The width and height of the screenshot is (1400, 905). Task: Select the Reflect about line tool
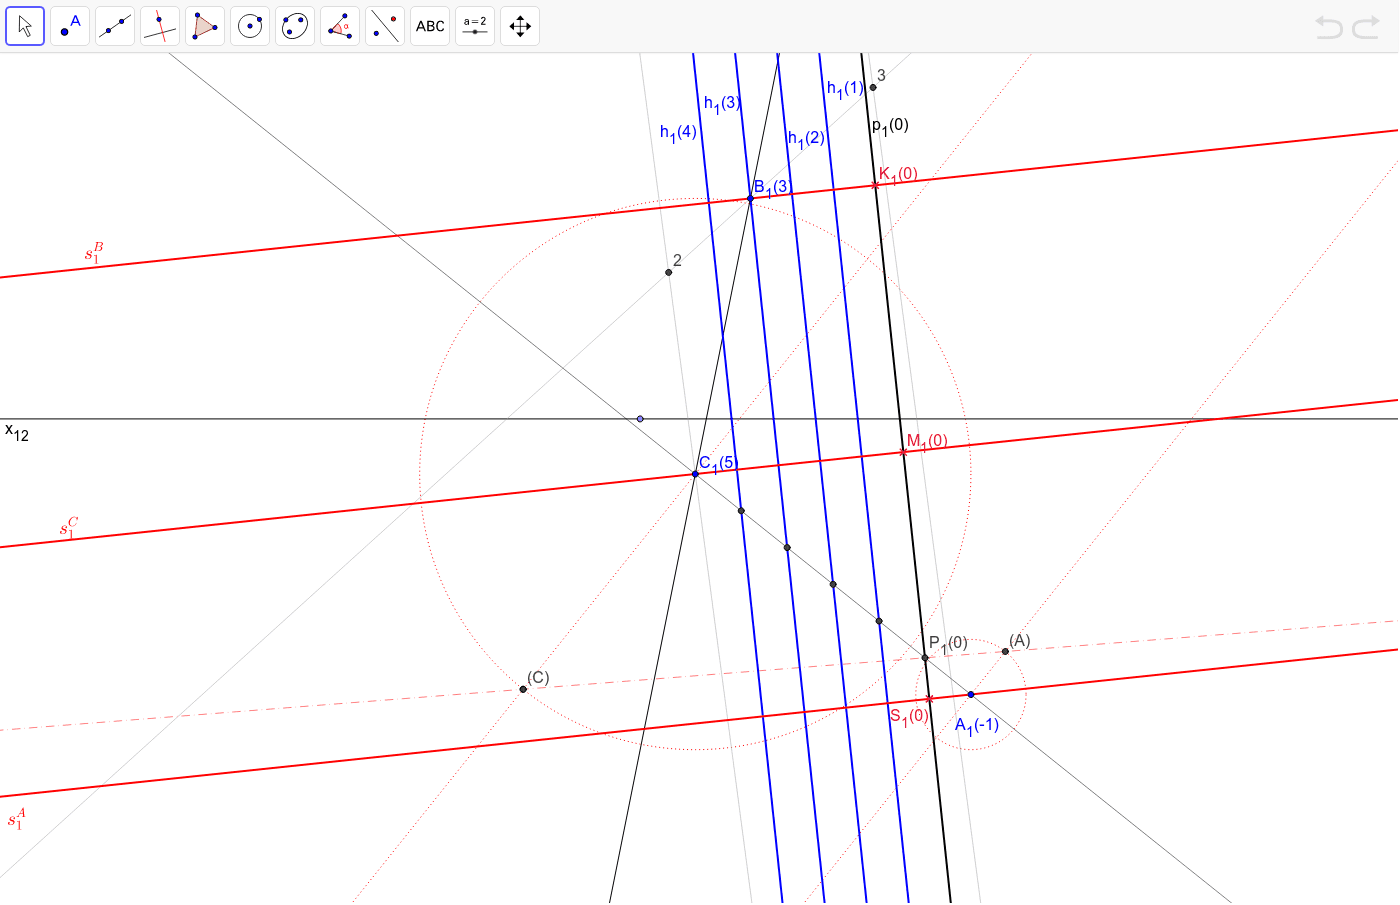385,26
